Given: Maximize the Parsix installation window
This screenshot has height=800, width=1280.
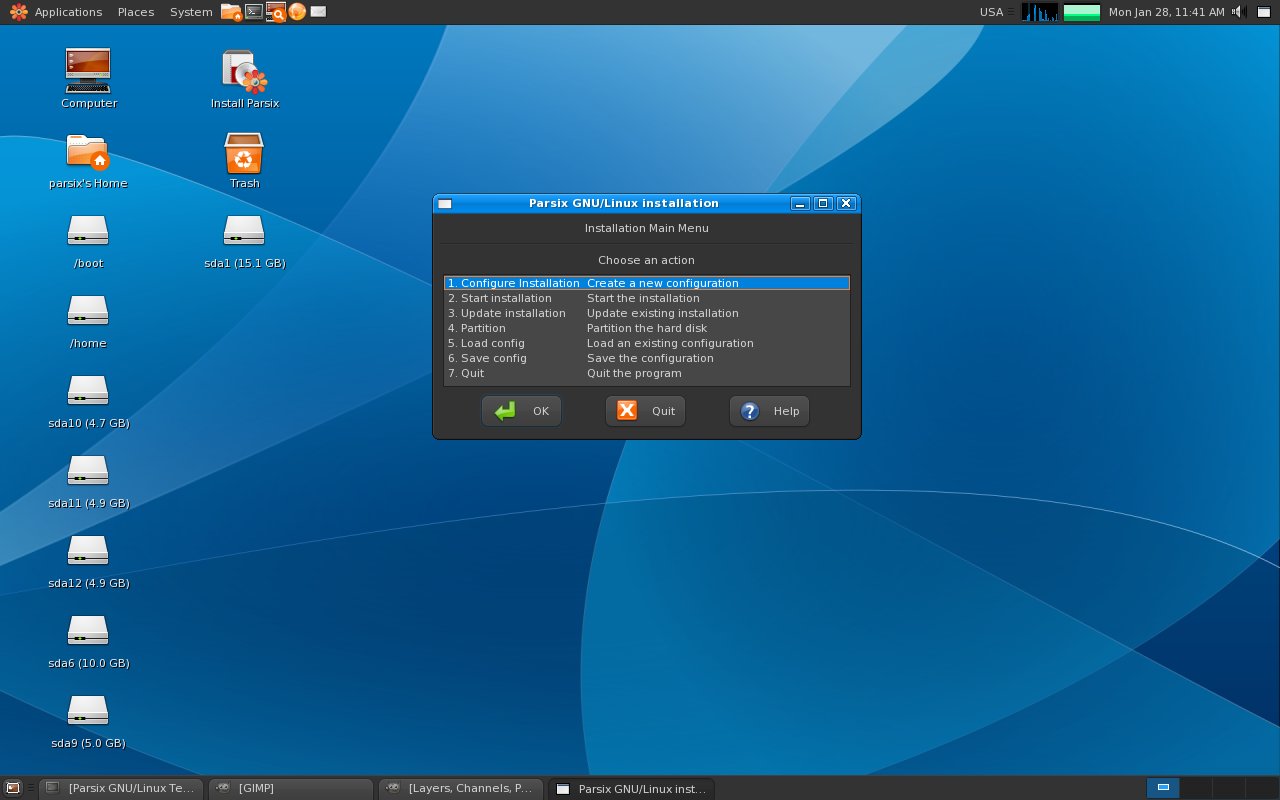Looking at the screenshot, I should pyautogui.click(x=823, y=203).
